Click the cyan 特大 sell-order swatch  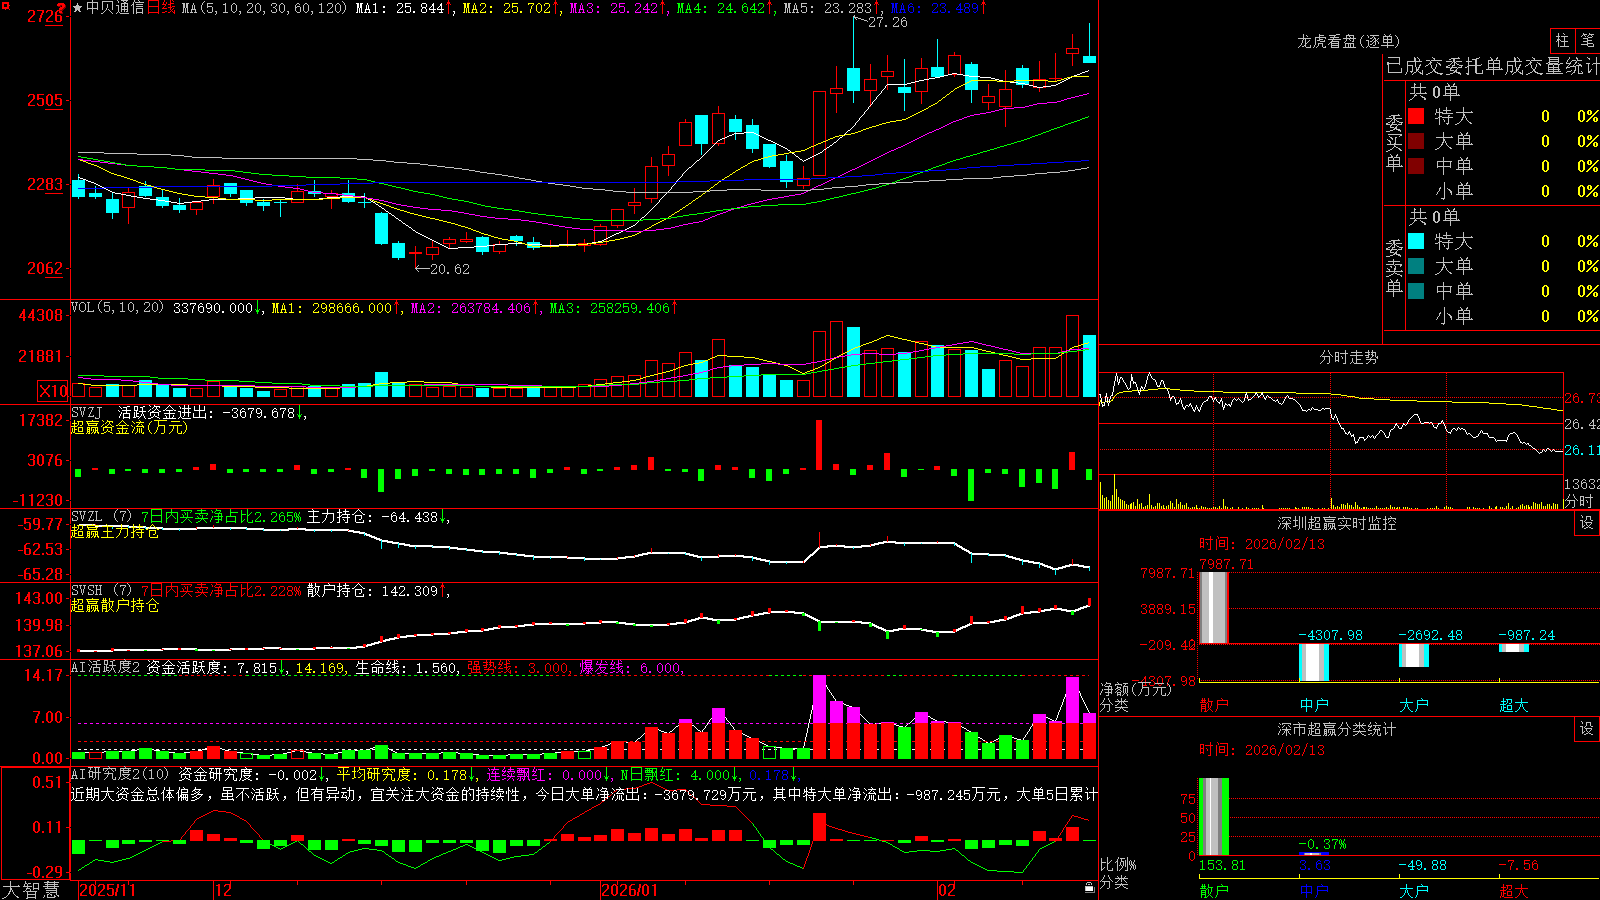coord(1416,241)
